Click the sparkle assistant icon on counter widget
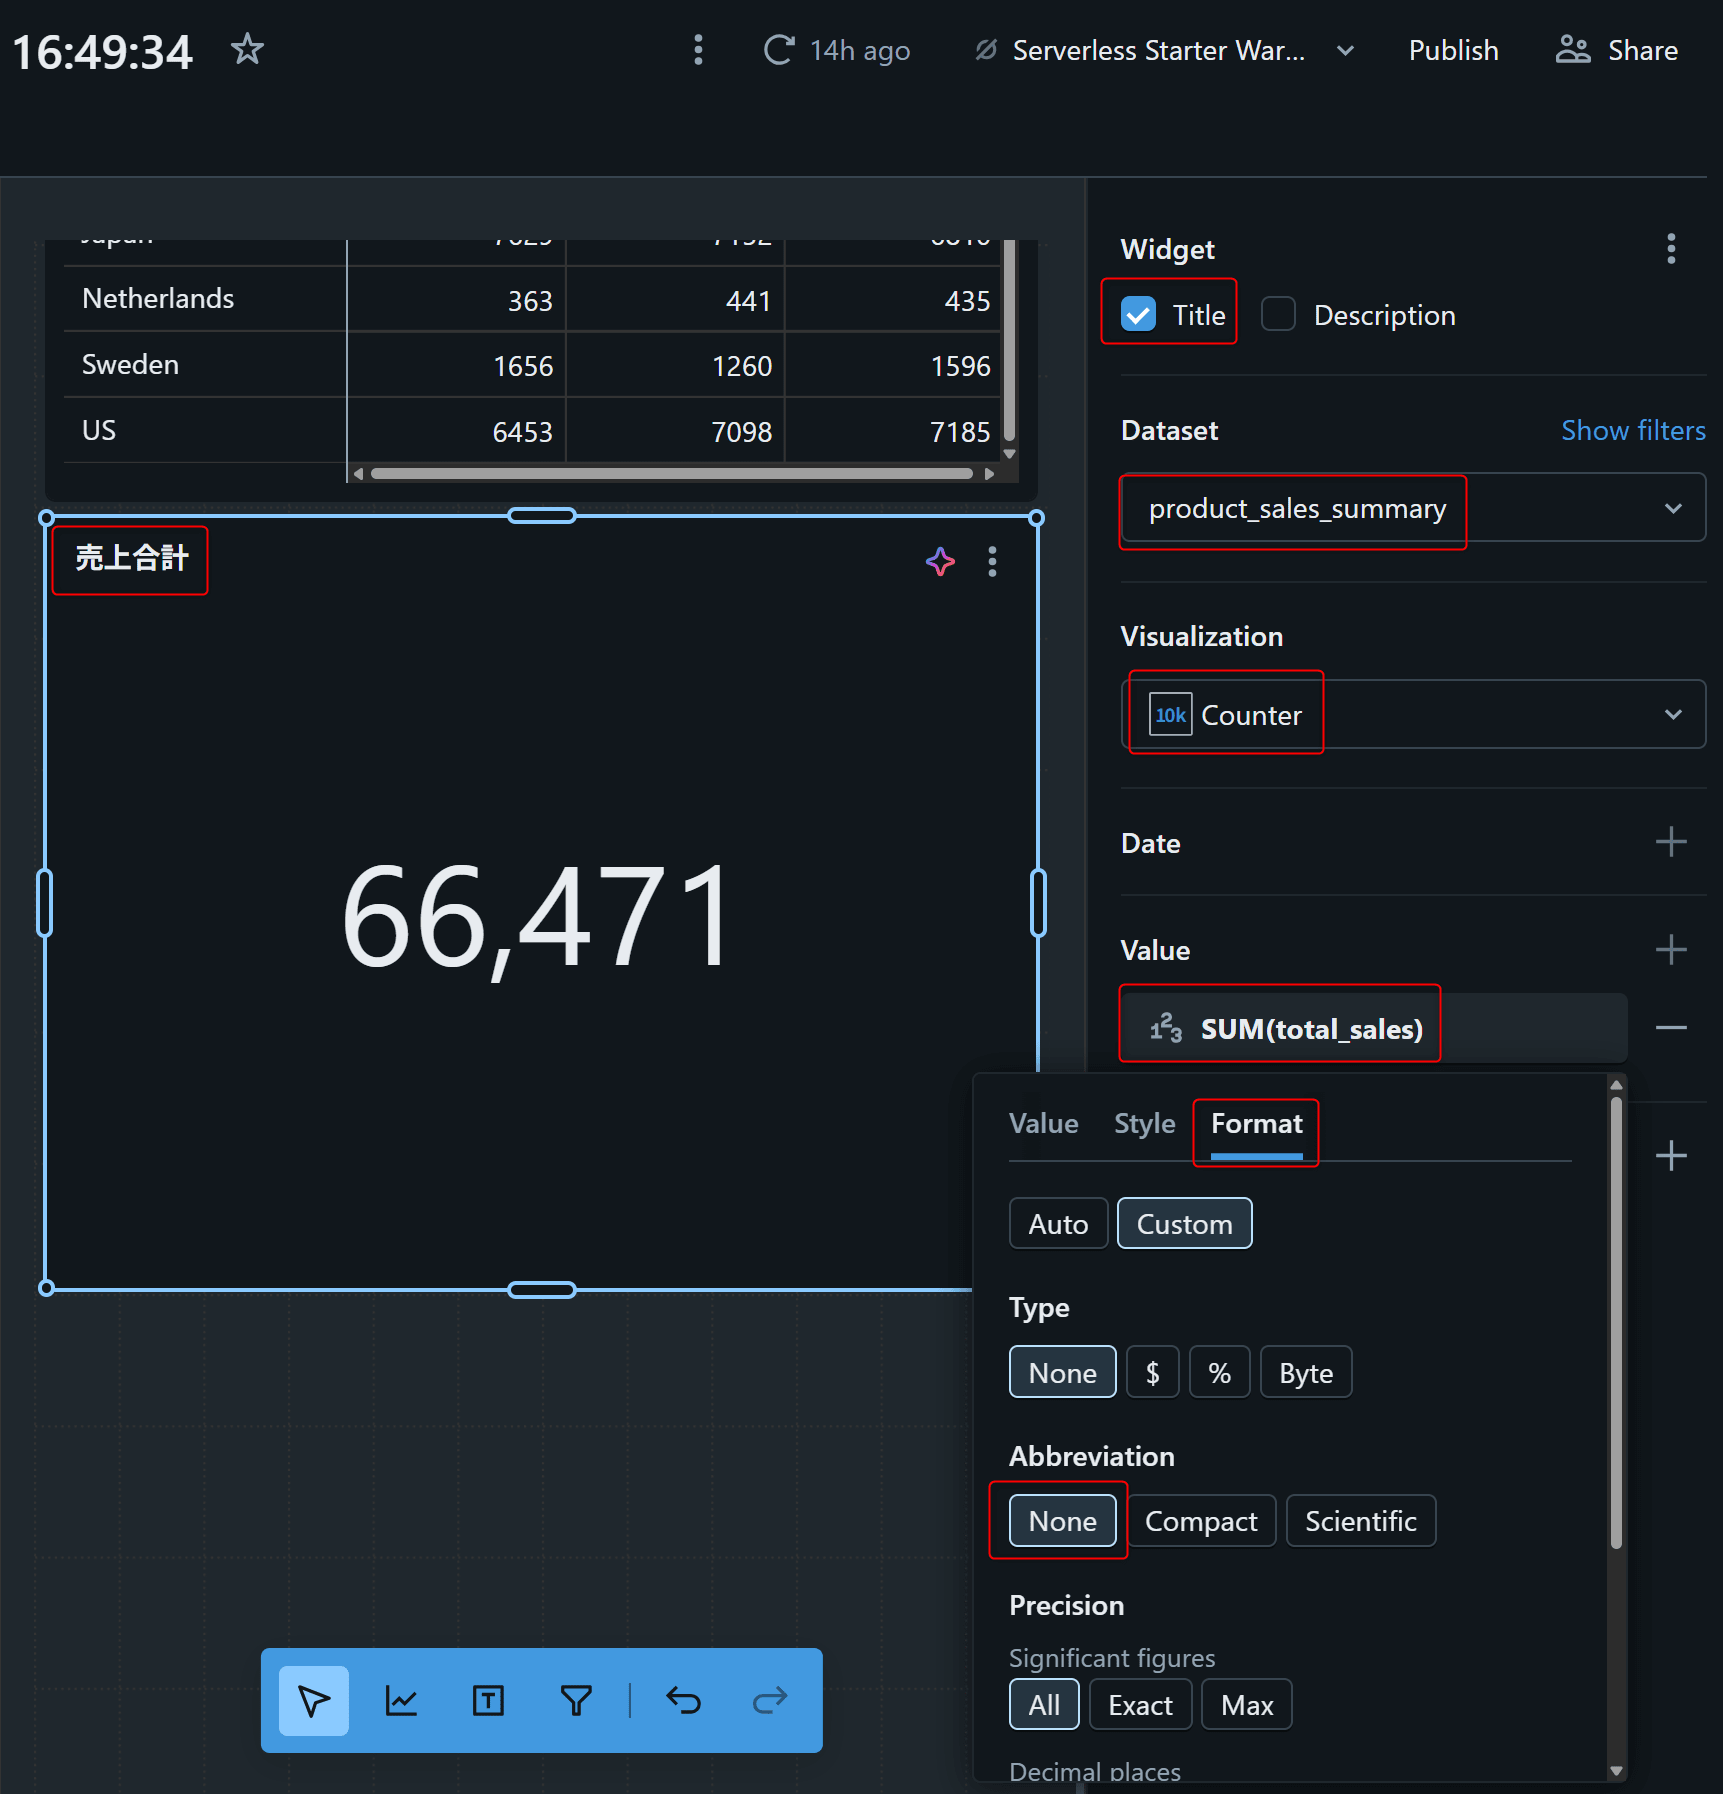The width and height of the screenshot is (1723, 1794). (940, 562)
